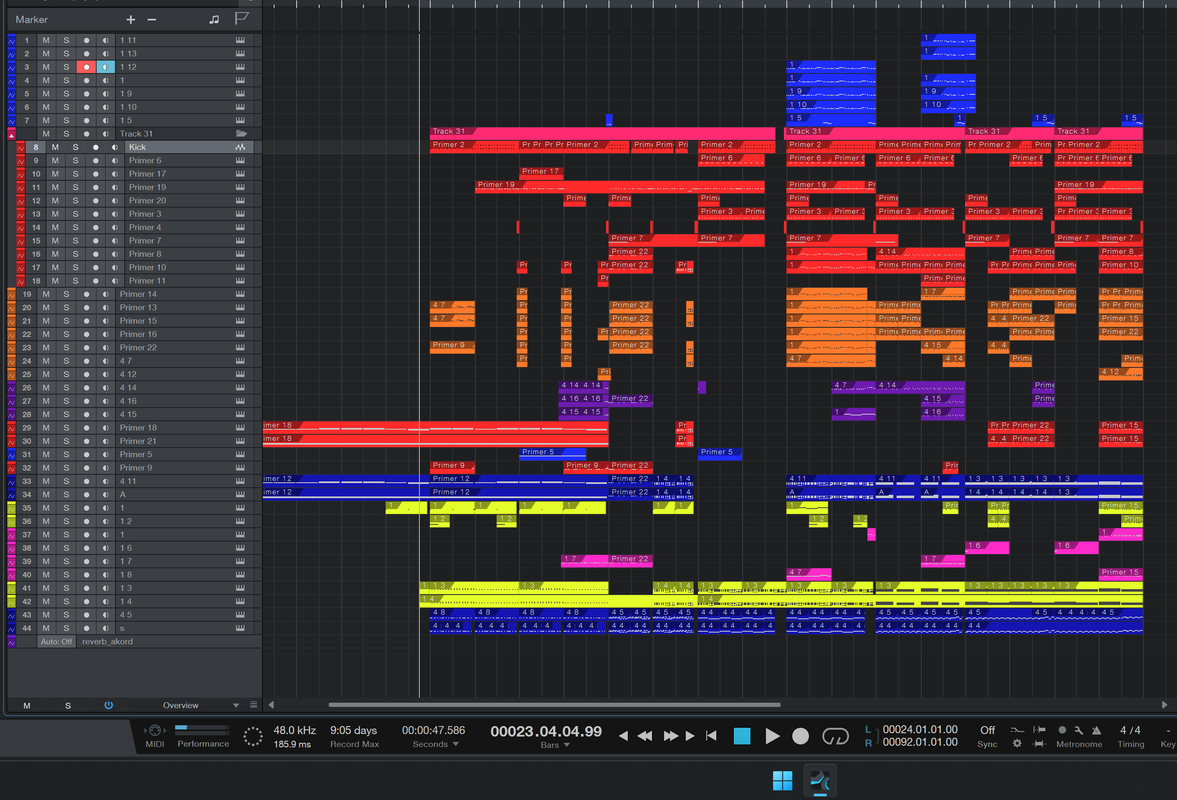
Task: Solo the Primer 17 track
Action: tap(75, 174)
